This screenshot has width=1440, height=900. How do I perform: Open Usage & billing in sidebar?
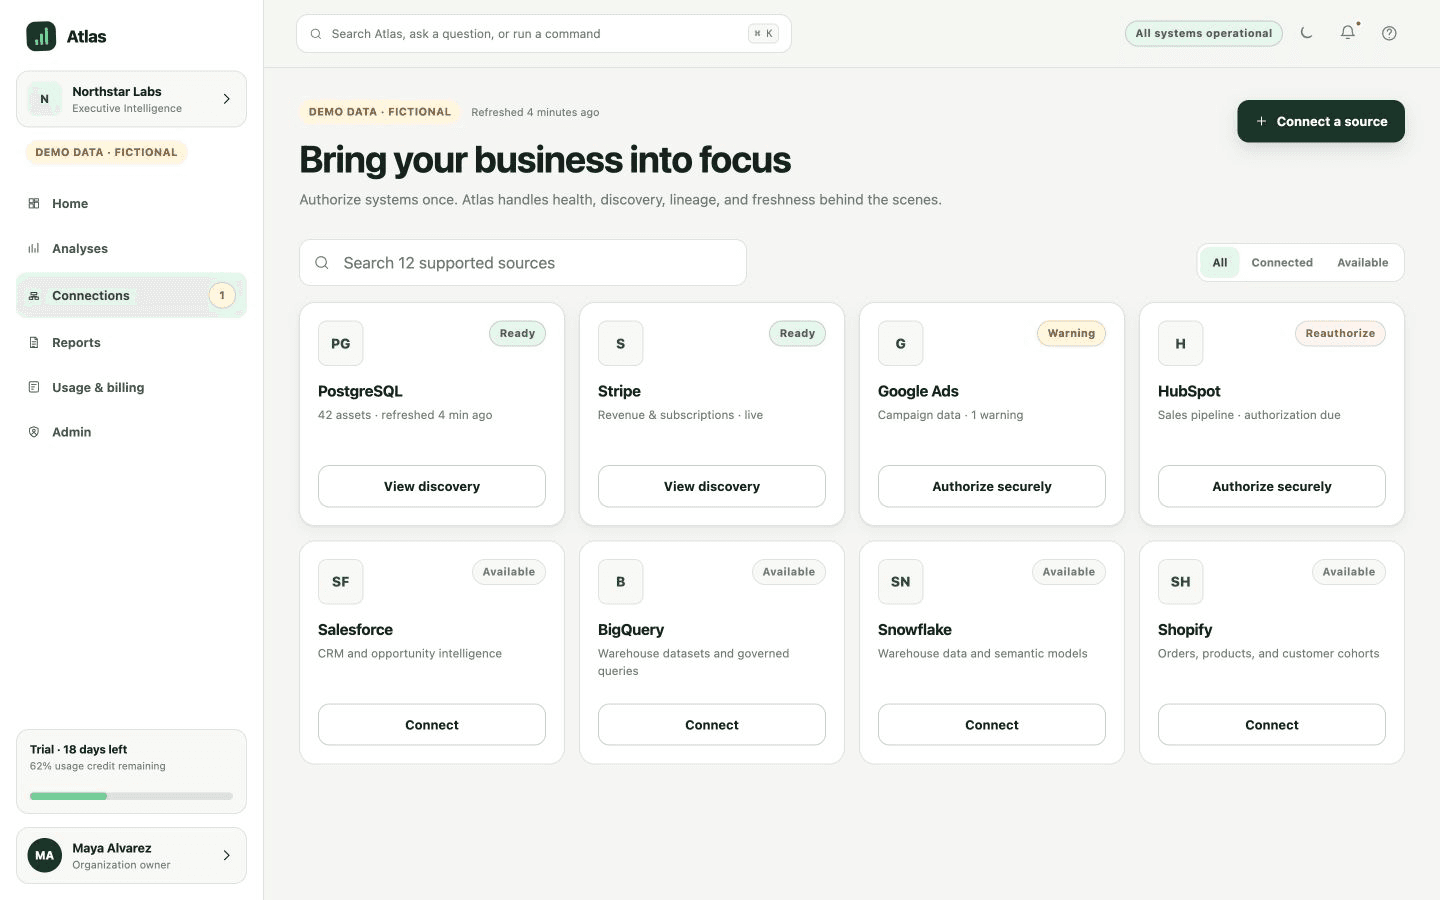point(131,387)
